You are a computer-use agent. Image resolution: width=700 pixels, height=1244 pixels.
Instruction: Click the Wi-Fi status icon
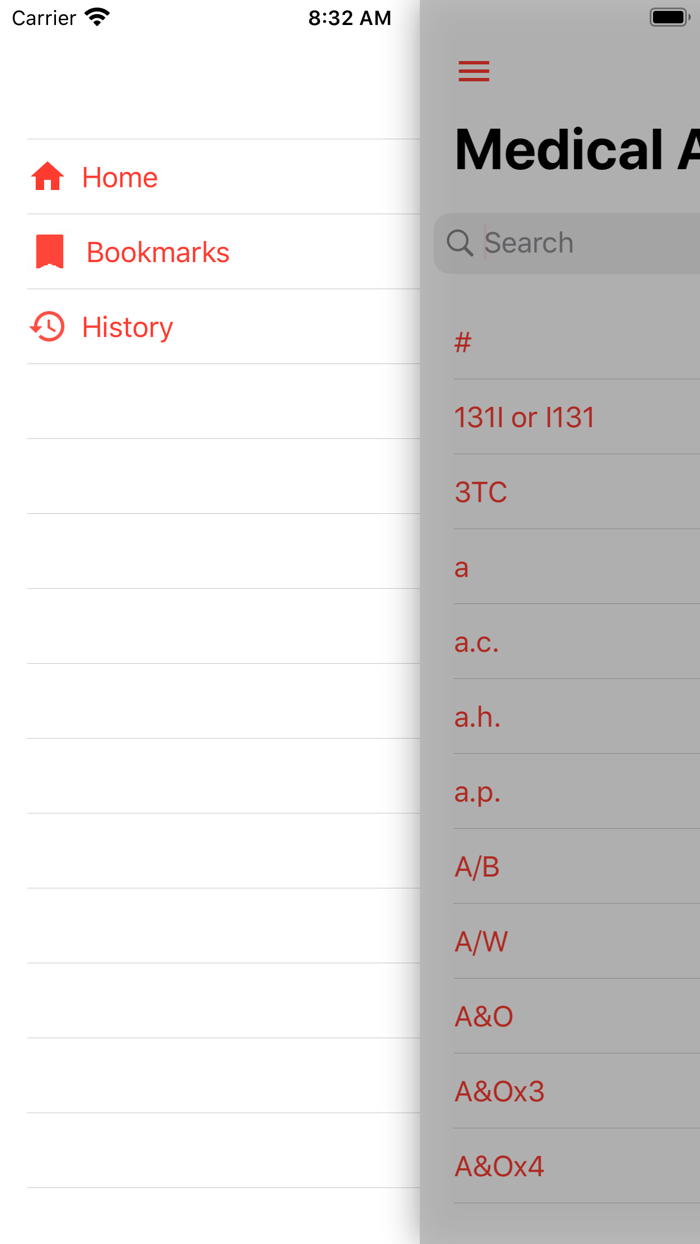(x=96, y=16)
